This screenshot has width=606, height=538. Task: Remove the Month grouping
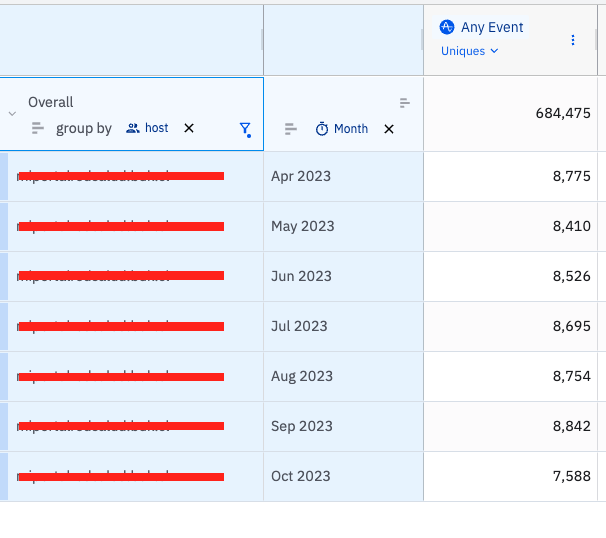pos(389,129)
